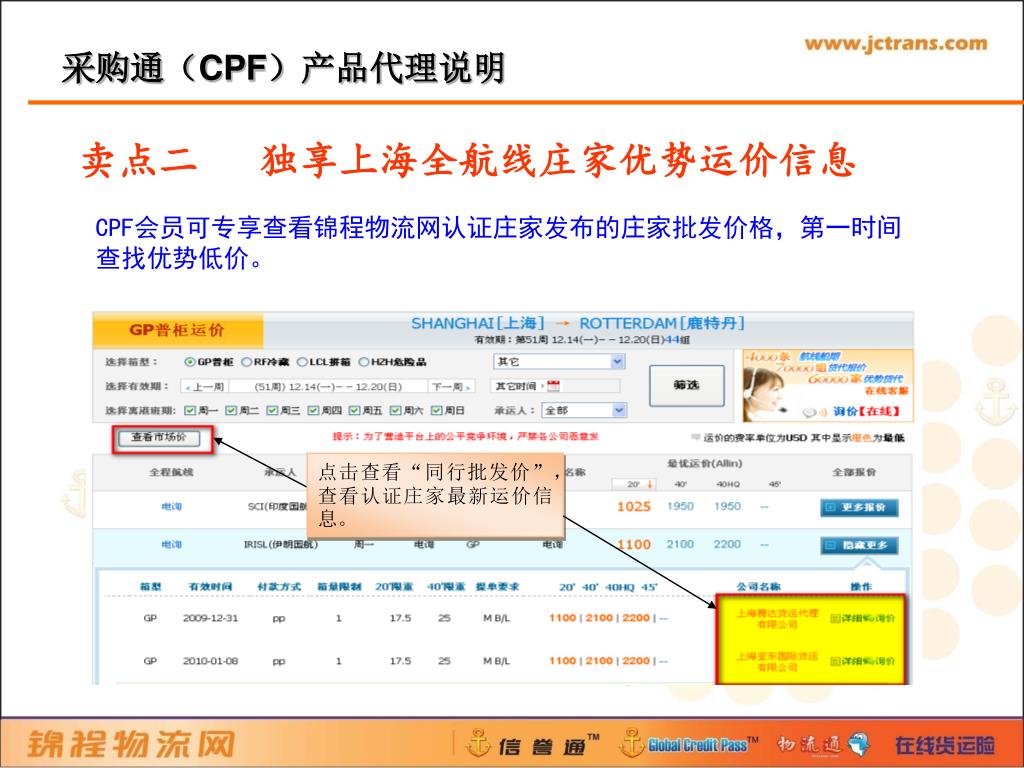Go to next week with 下一周

tap(451, 387)
